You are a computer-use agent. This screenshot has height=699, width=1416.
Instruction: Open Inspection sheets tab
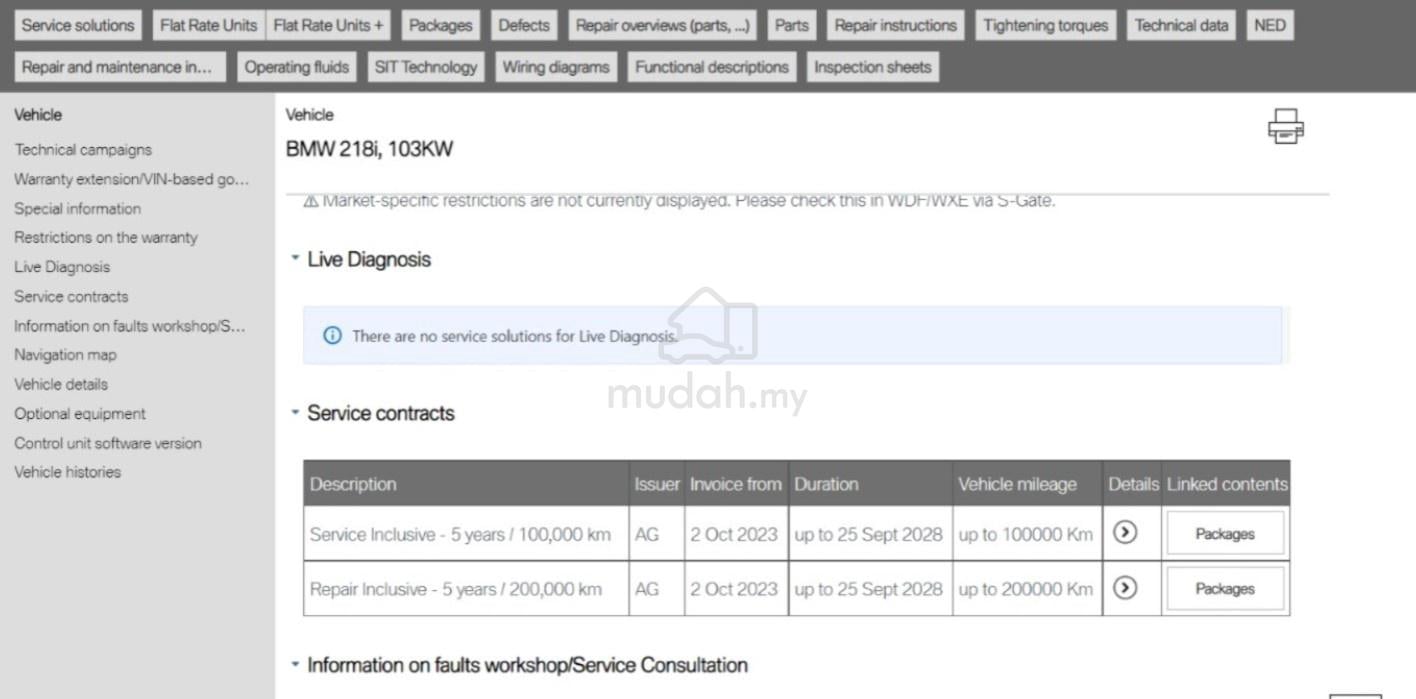(x=872, y=68)
